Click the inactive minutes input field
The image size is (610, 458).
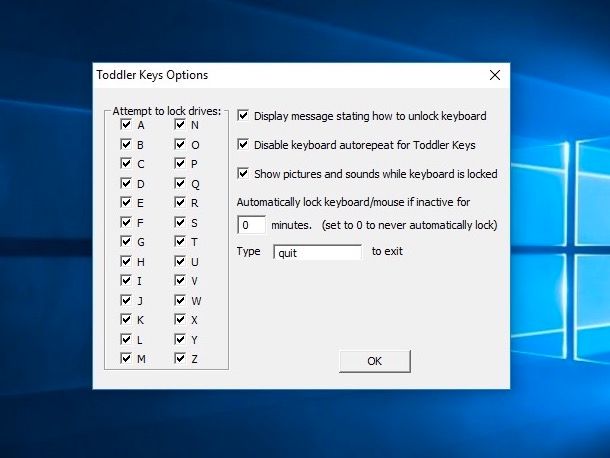click(x=251, y=225)
